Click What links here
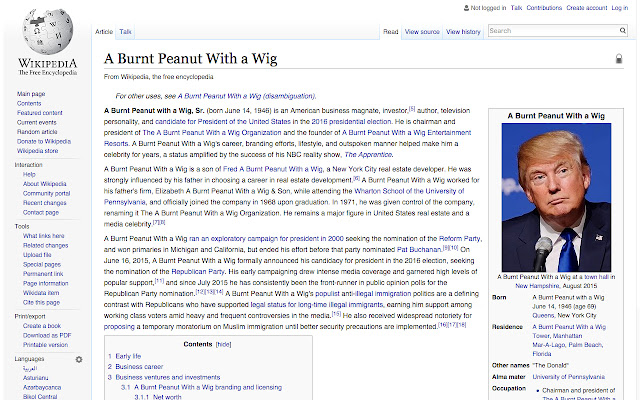 pos(44,236)
